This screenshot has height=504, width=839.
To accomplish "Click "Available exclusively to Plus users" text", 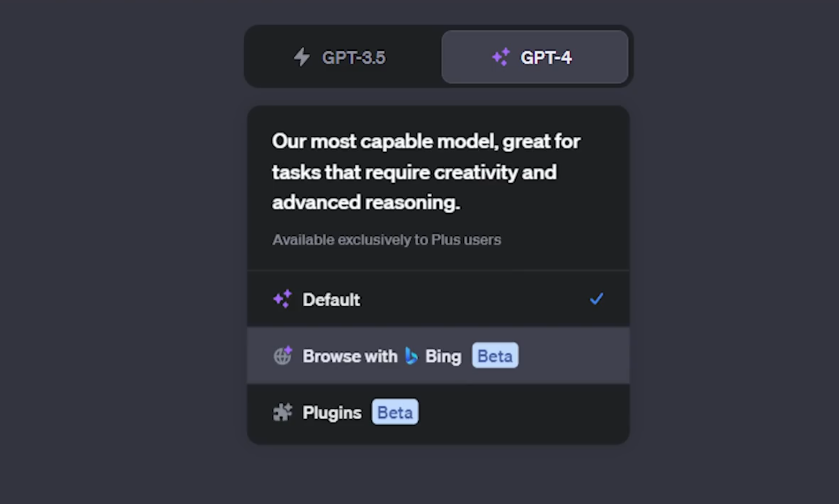I will point(386,240).
